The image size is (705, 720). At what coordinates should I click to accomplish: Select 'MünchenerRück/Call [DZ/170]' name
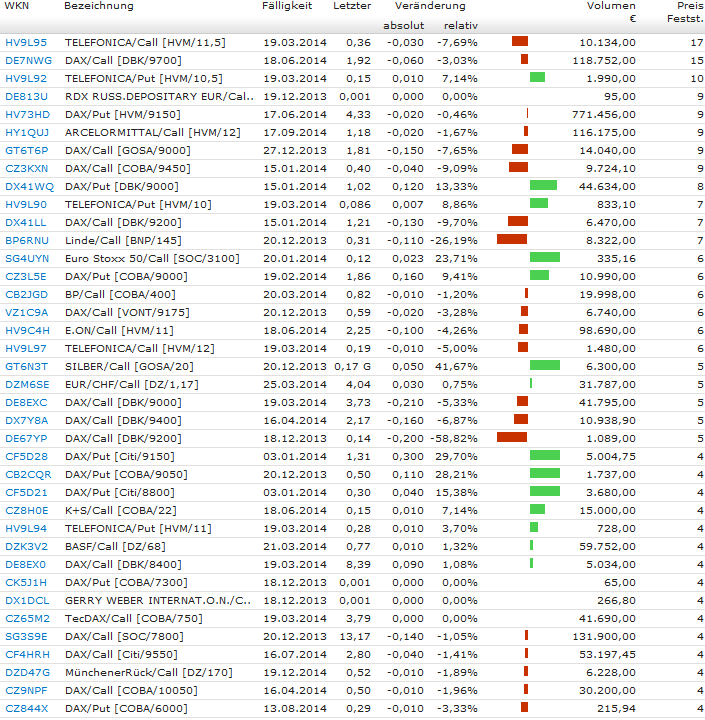point(149,673)
